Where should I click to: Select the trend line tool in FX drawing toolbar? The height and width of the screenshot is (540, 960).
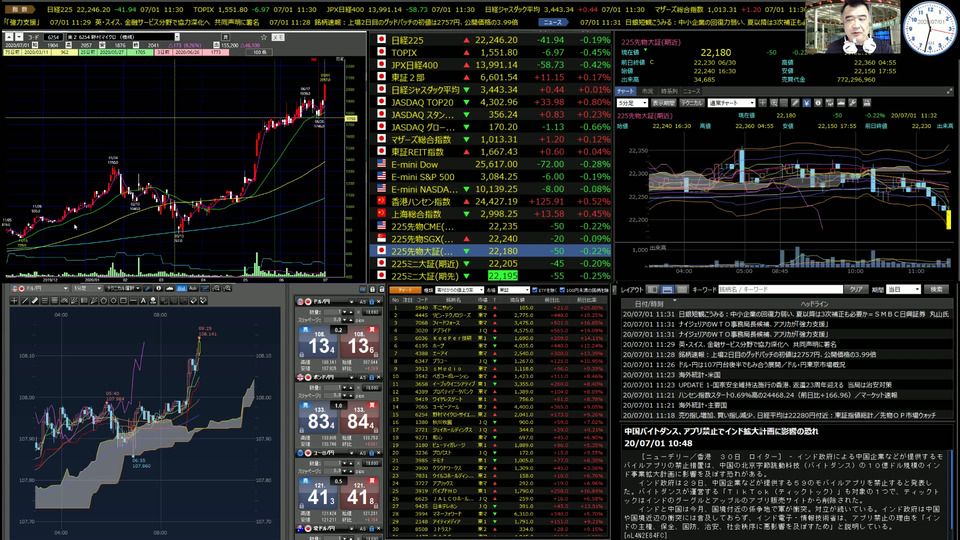pos(24,301)
